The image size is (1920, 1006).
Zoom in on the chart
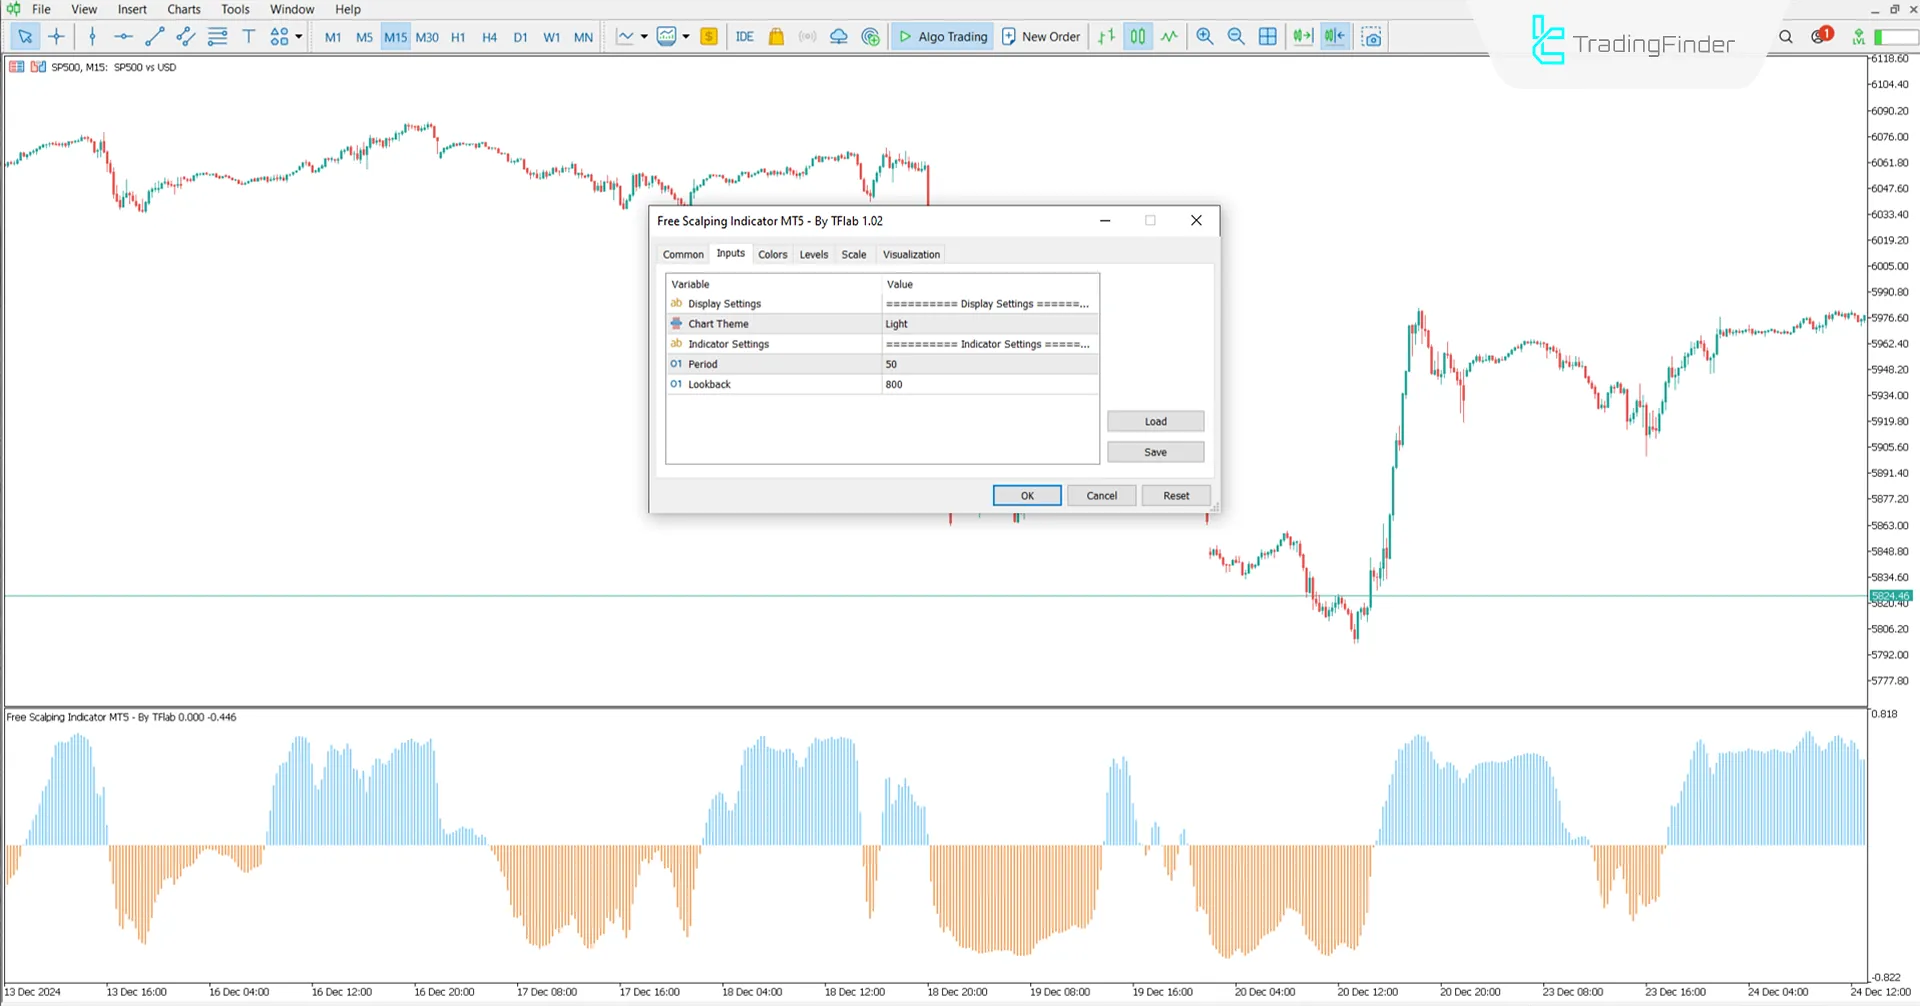tap(1204, 36)
